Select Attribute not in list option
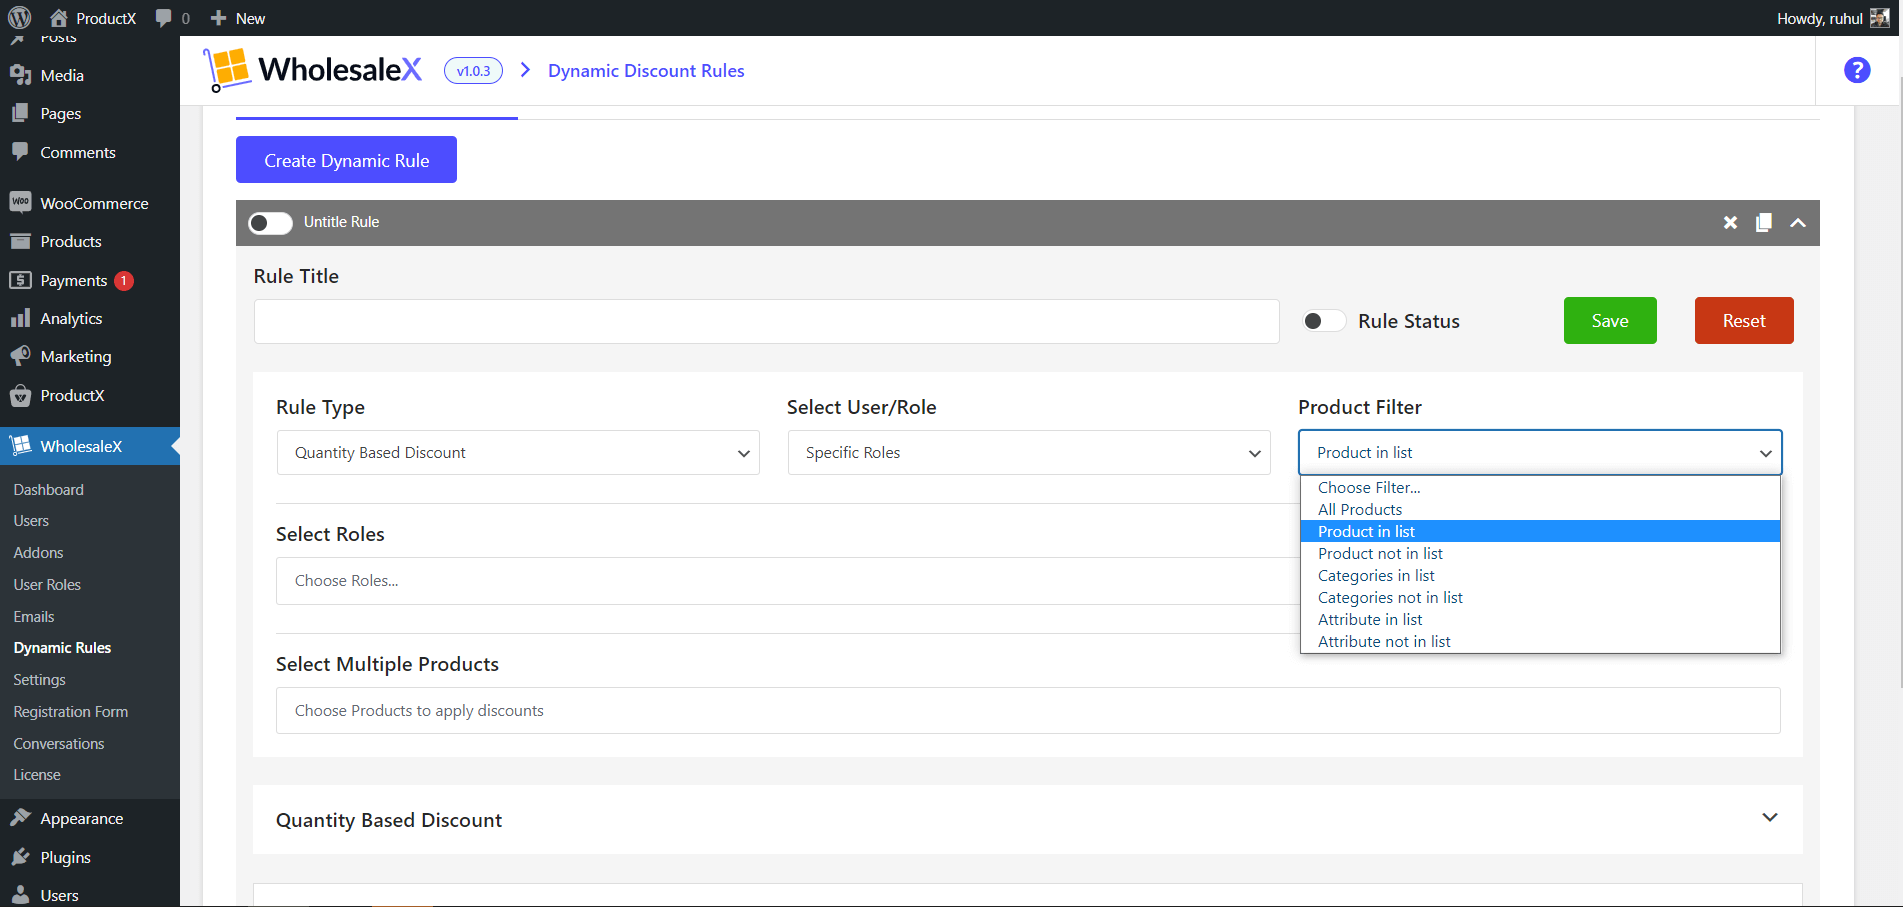This screenshot has width=1903, height=907. pos(1540,641)
